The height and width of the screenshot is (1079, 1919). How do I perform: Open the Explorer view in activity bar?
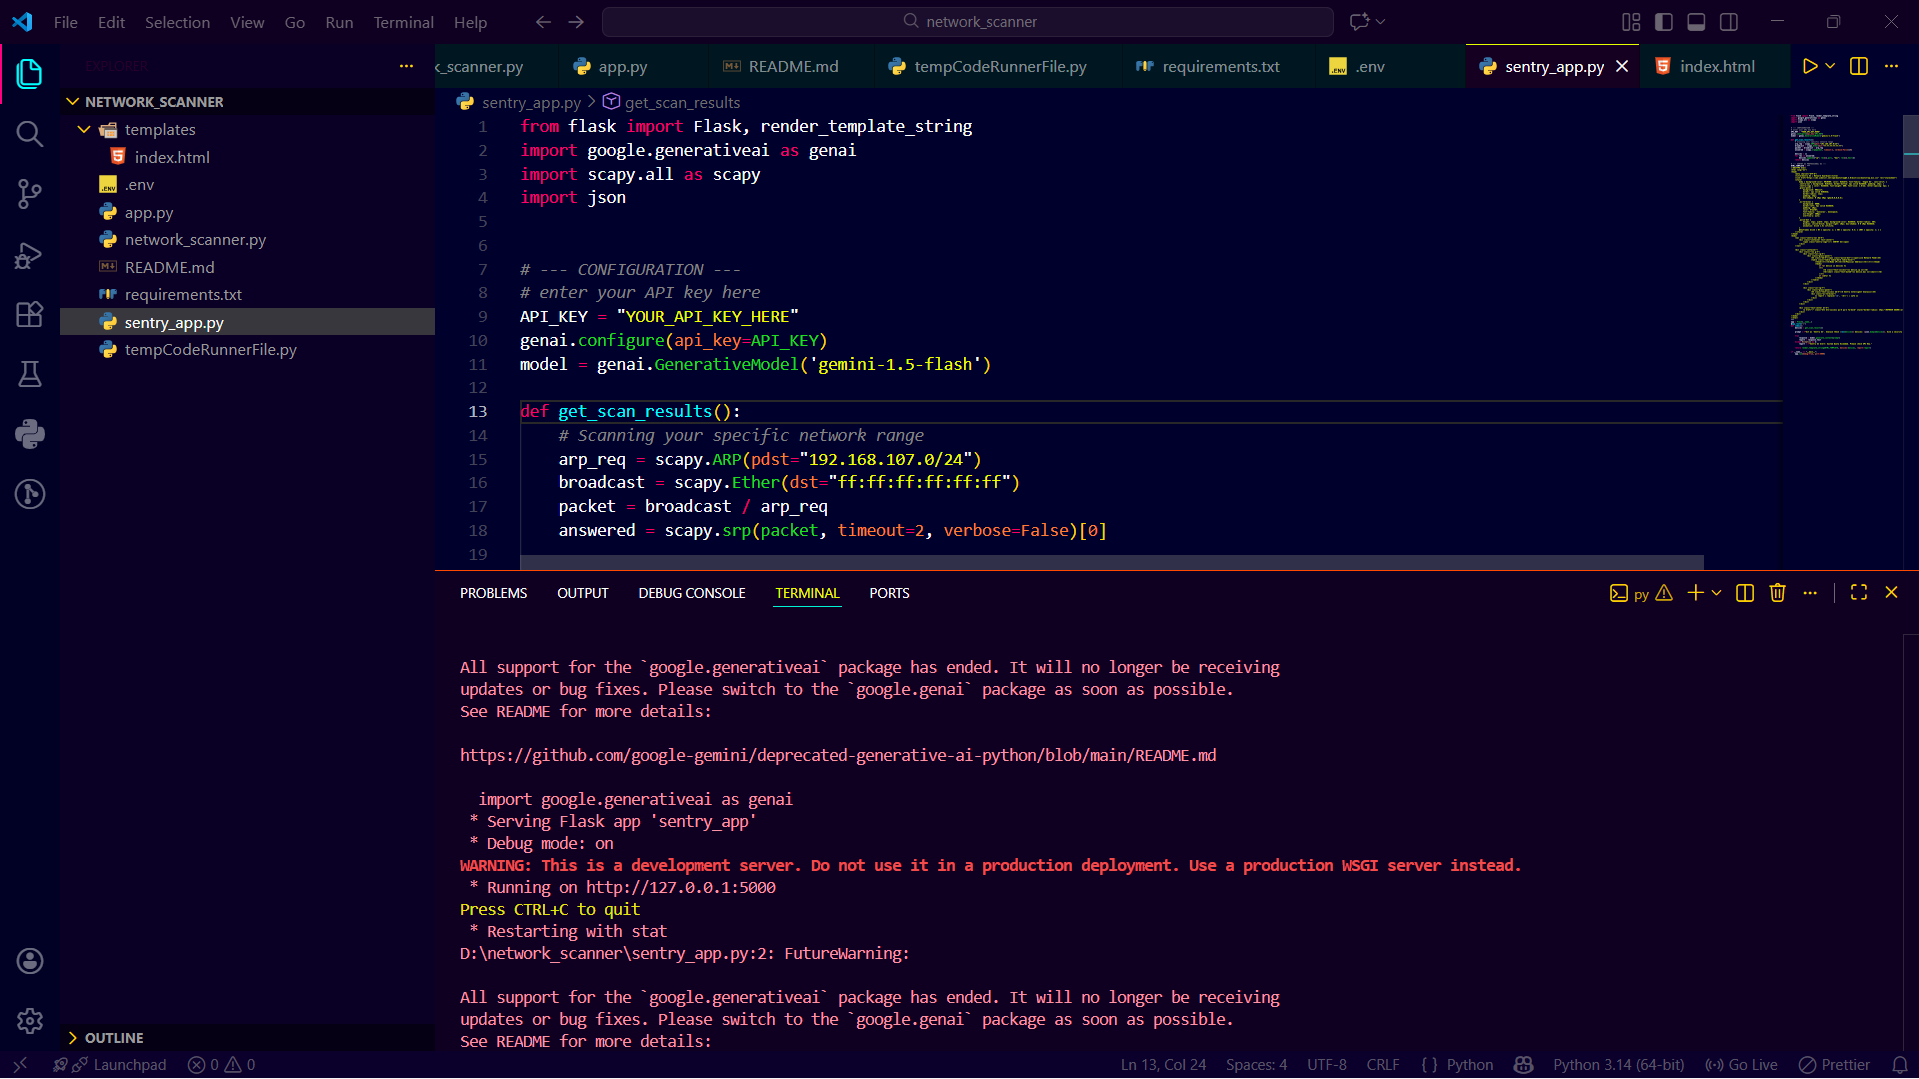[x=30, y=73]
